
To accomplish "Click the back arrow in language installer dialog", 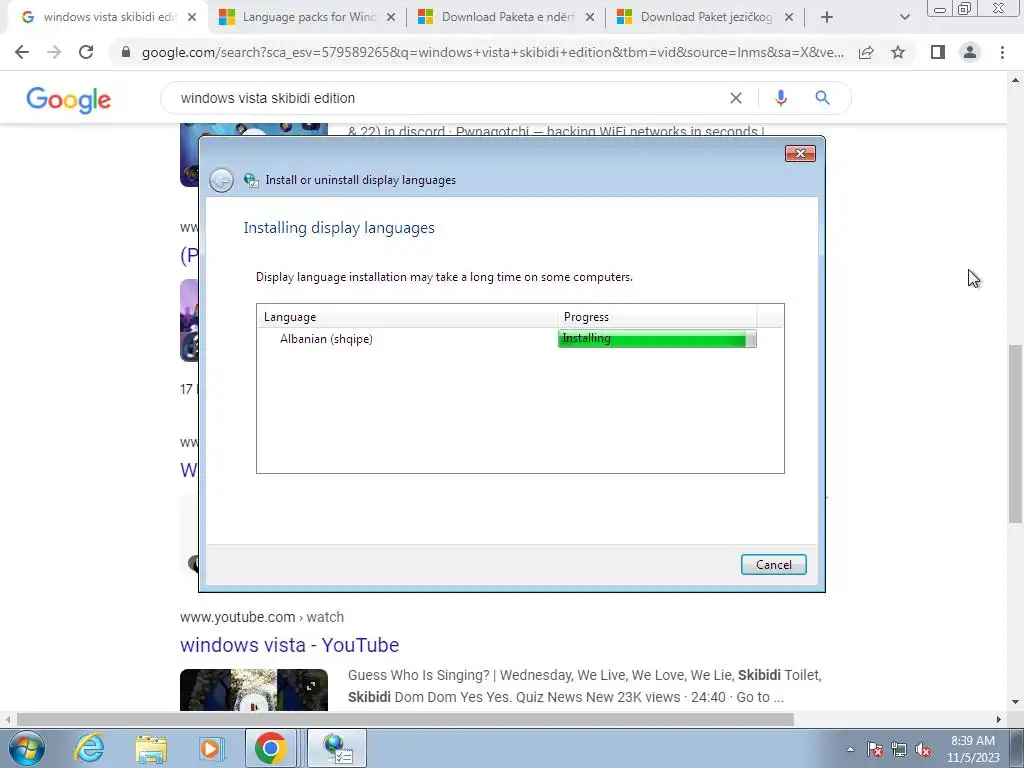I will (221, 180).
